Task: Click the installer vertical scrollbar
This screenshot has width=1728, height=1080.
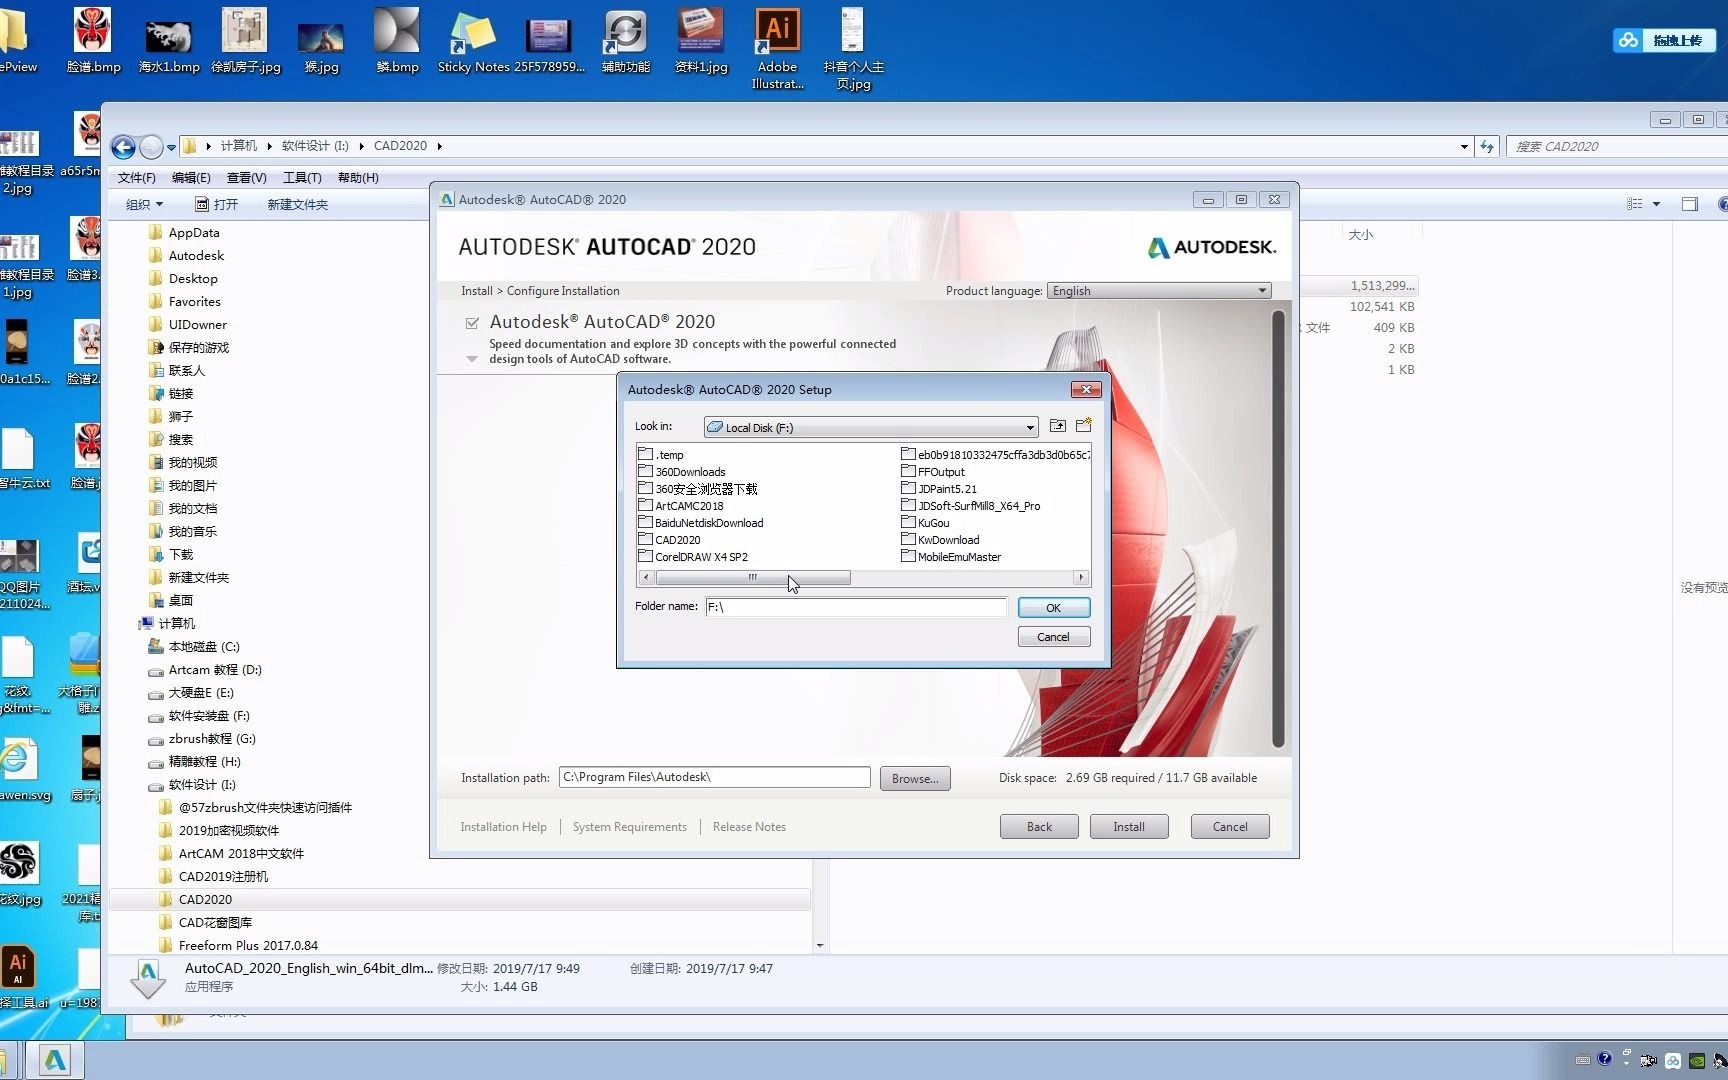Action: tap(1277, 529)
